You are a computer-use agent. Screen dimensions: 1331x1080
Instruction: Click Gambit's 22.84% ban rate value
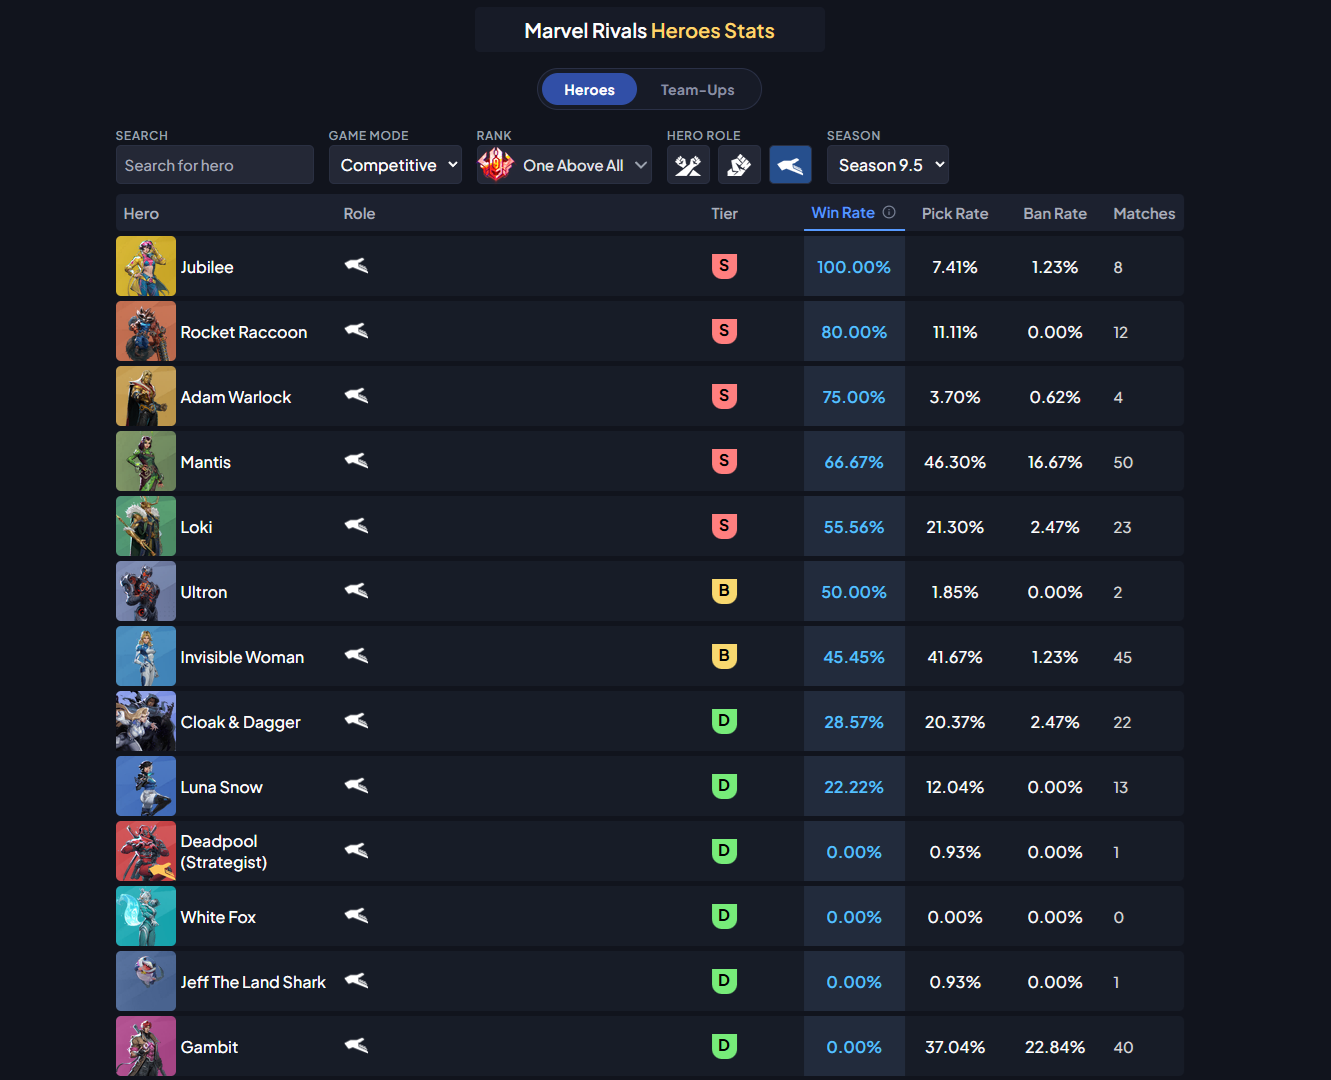(x=1055, y=1047)
